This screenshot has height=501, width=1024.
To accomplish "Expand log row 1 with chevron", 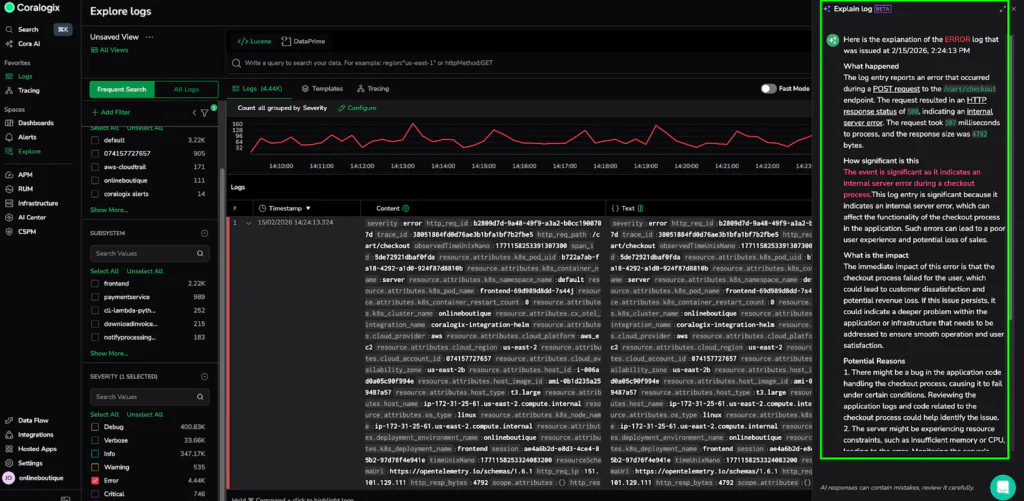I will point(248,222).
